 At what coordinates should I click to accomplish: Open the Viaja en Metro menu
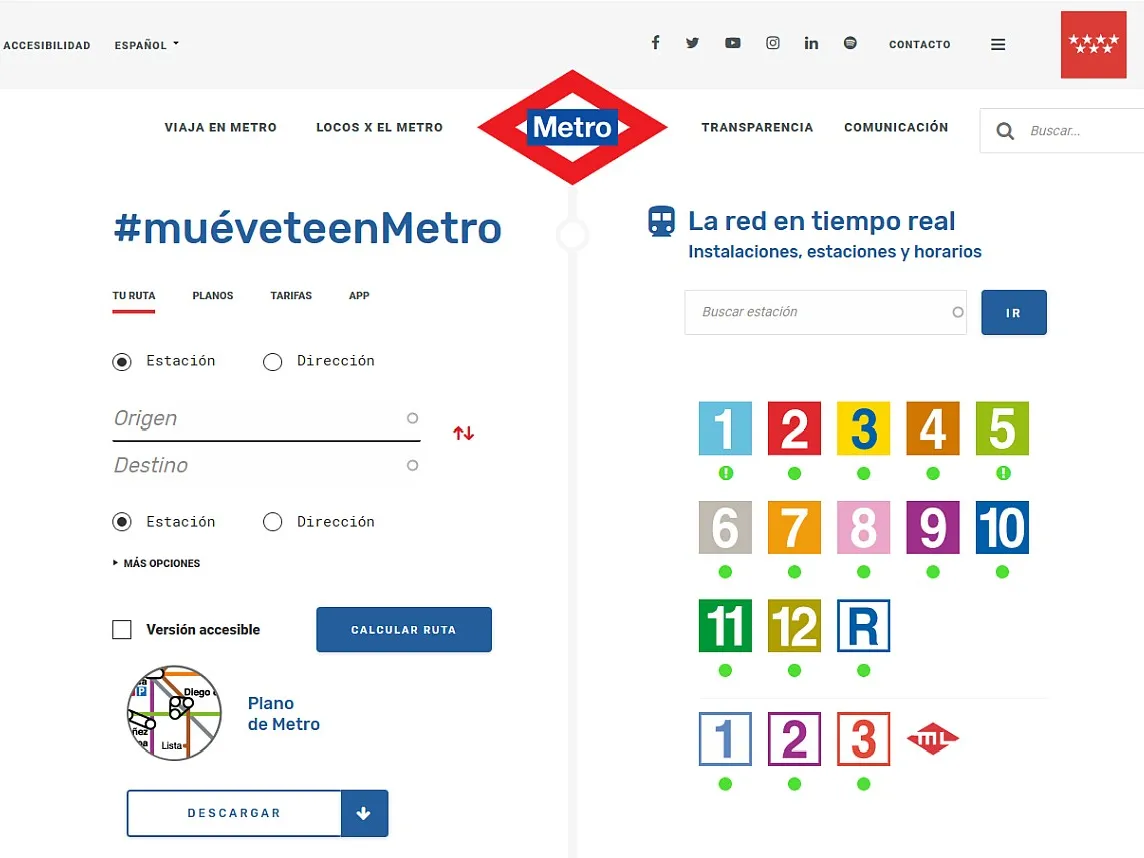pos(220,128)
